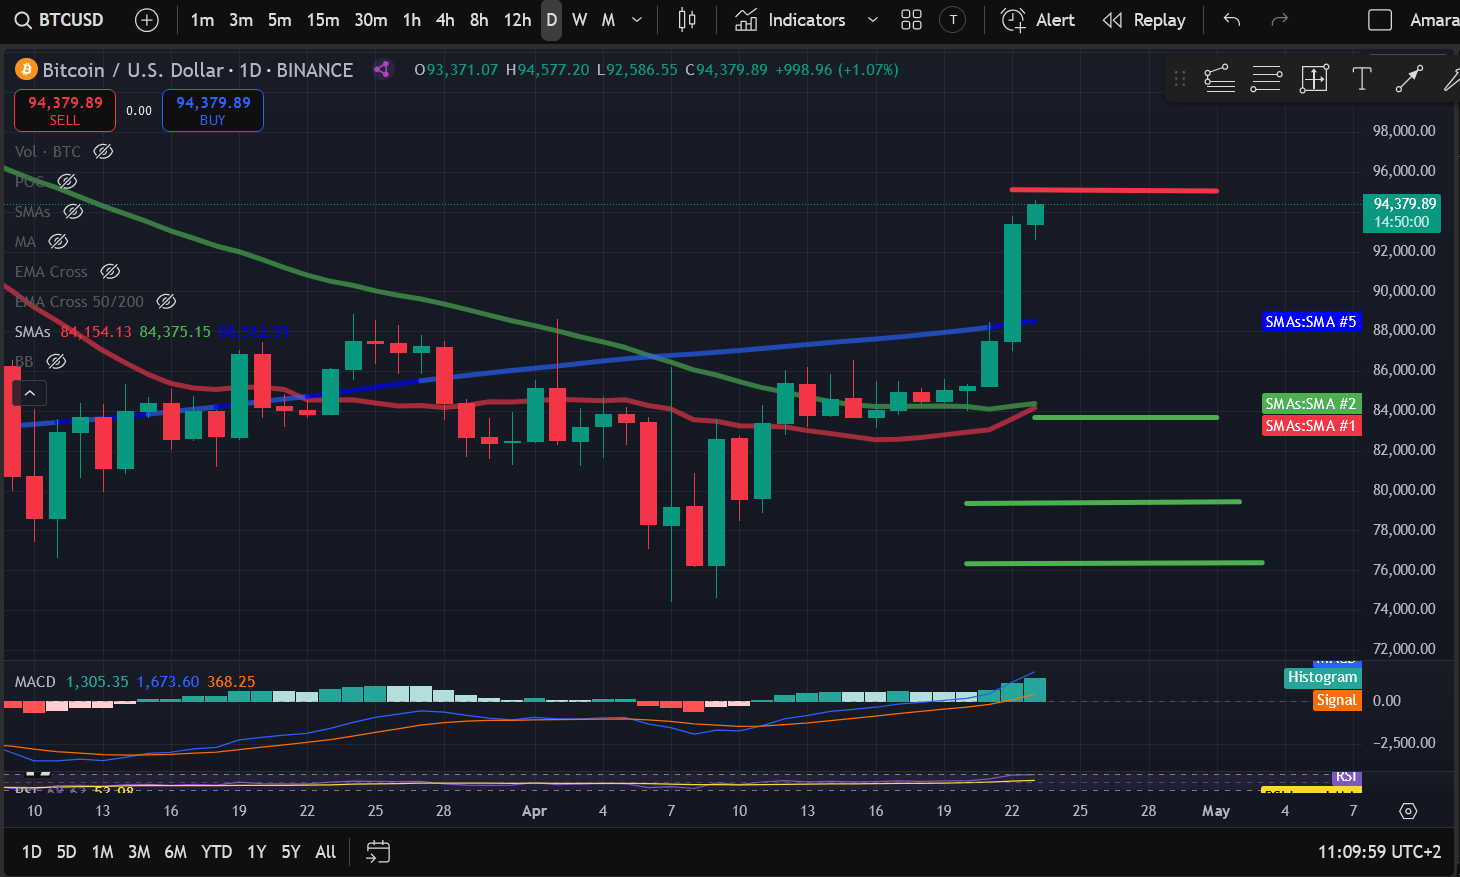Select the arrow line drawing tool
The height and width of the screenshot is (877, 1460).
1409,78
